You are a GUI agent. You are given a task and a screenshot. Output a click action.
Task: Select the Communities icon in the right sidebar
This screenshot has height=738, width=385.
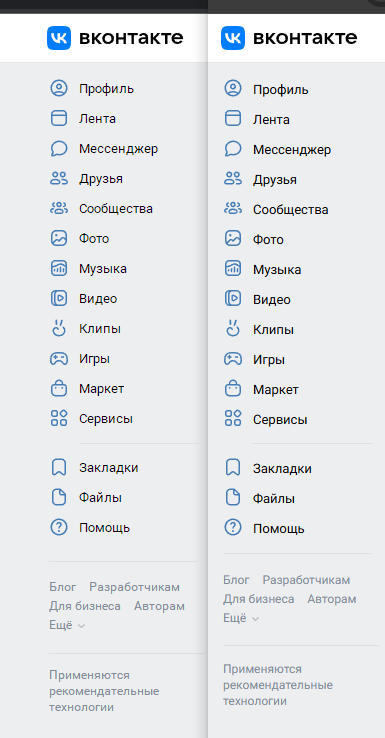(233, 209)
